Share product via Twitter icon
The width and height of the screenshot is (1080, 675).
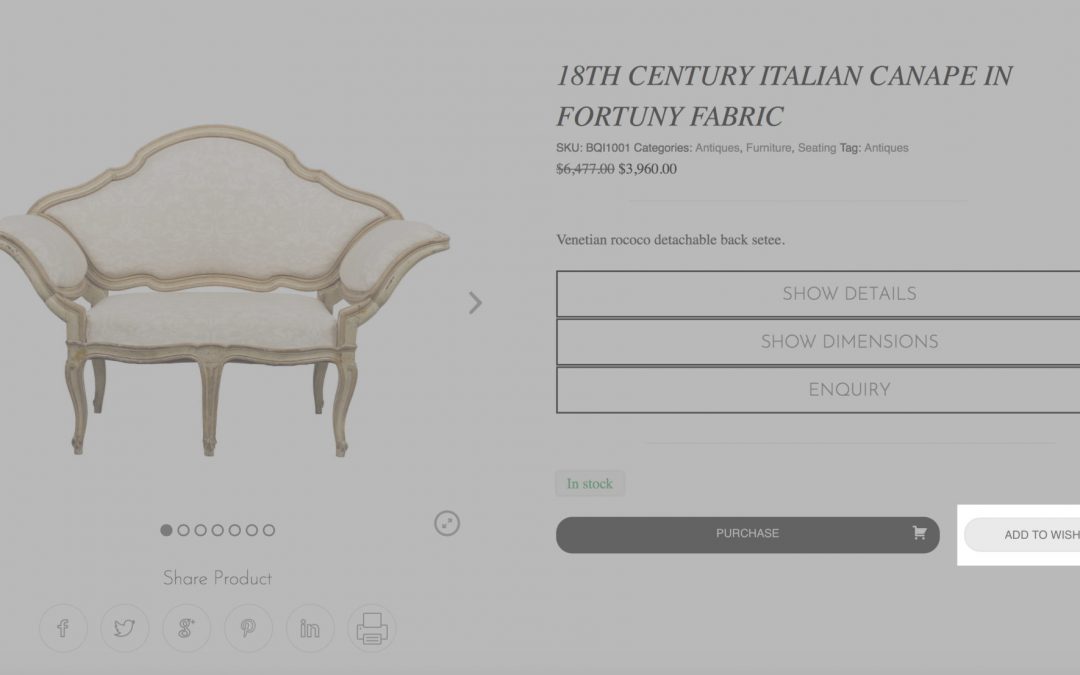tap(125, 628)
